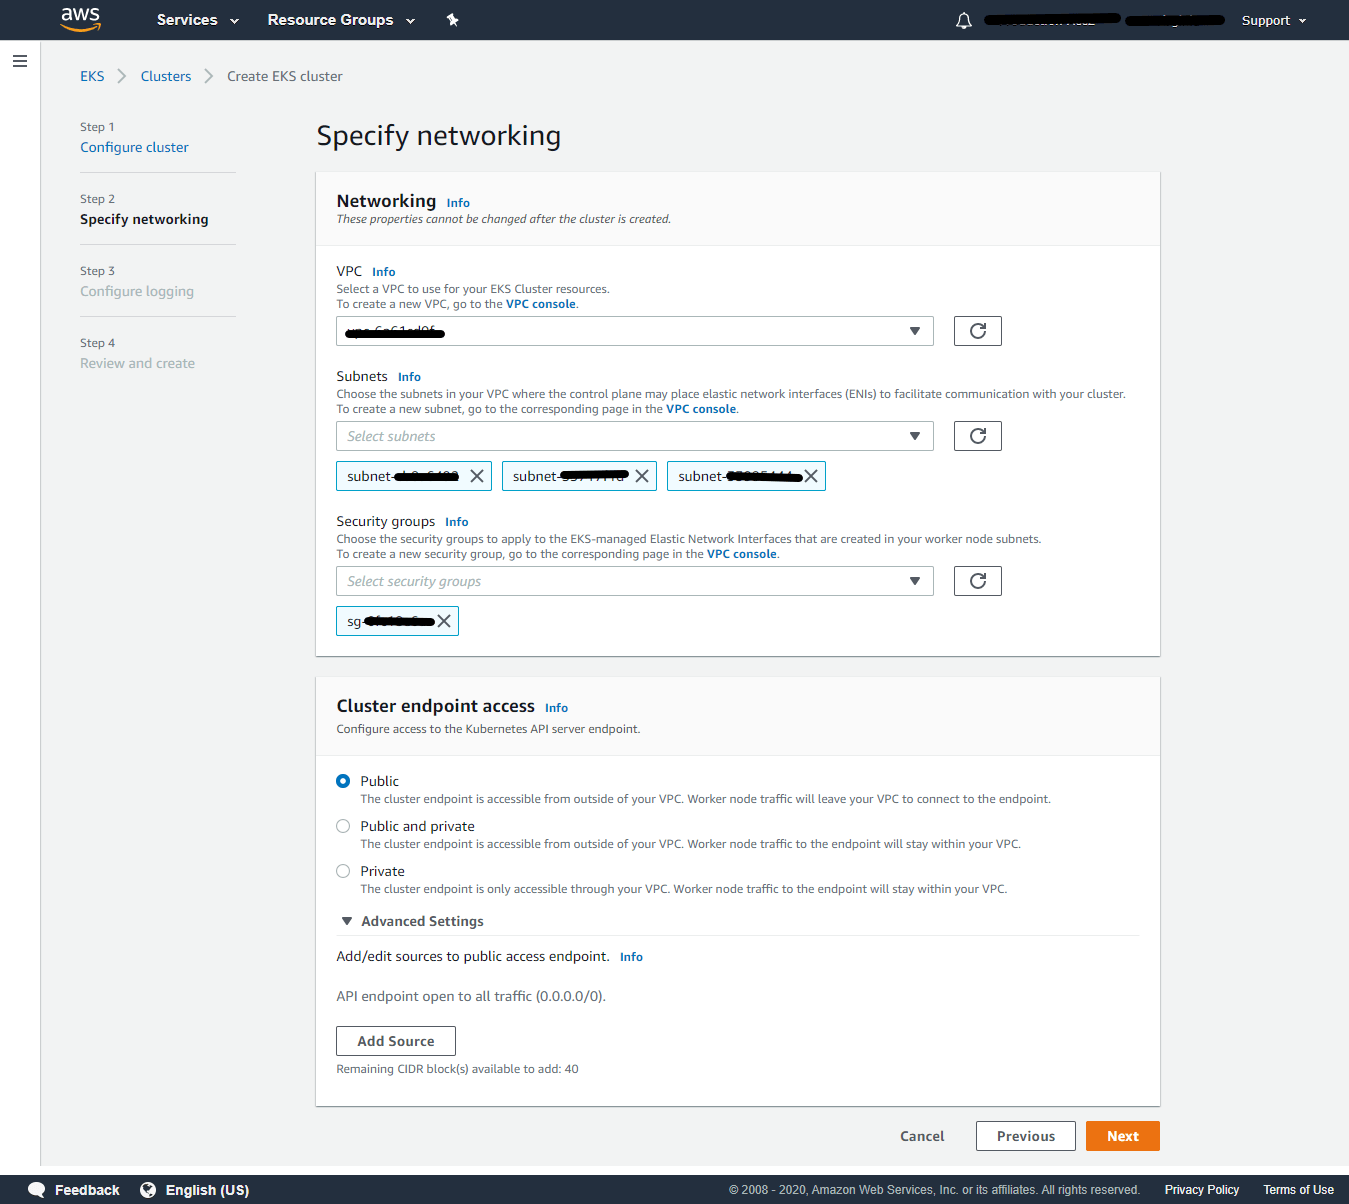Open the Select subnets dropdown
1349x1204 pixels.
(635, 436)
